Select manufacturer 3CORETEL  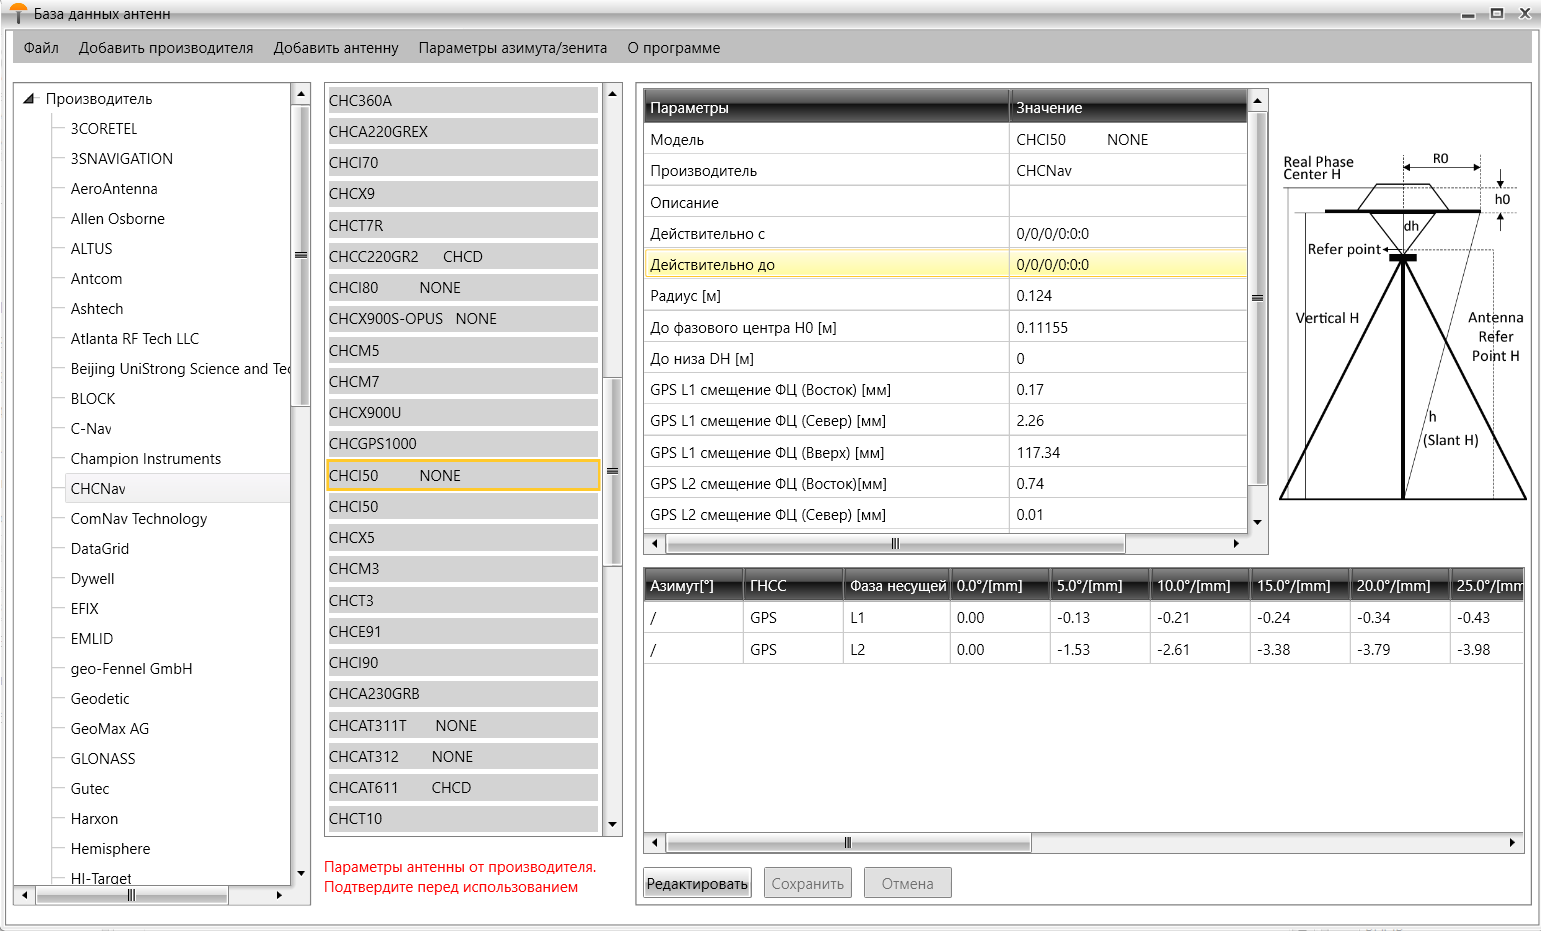pos(104,129)
